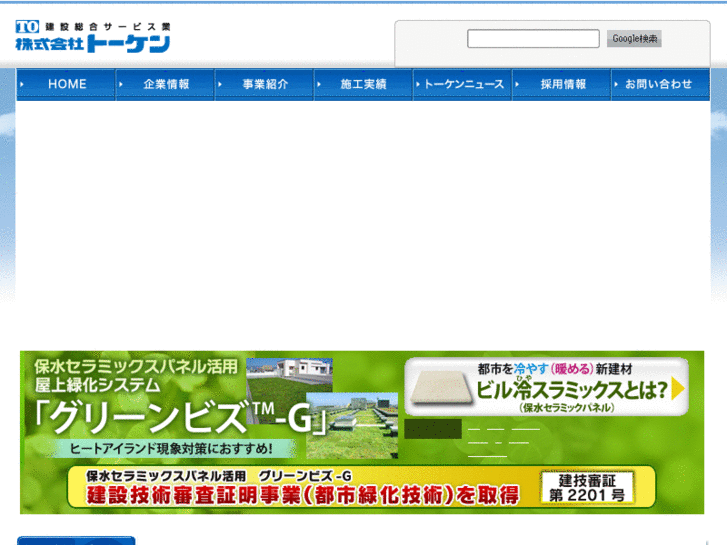
Task: Go to the 事業紹介 menu item
Action: (x=265, y=84)
